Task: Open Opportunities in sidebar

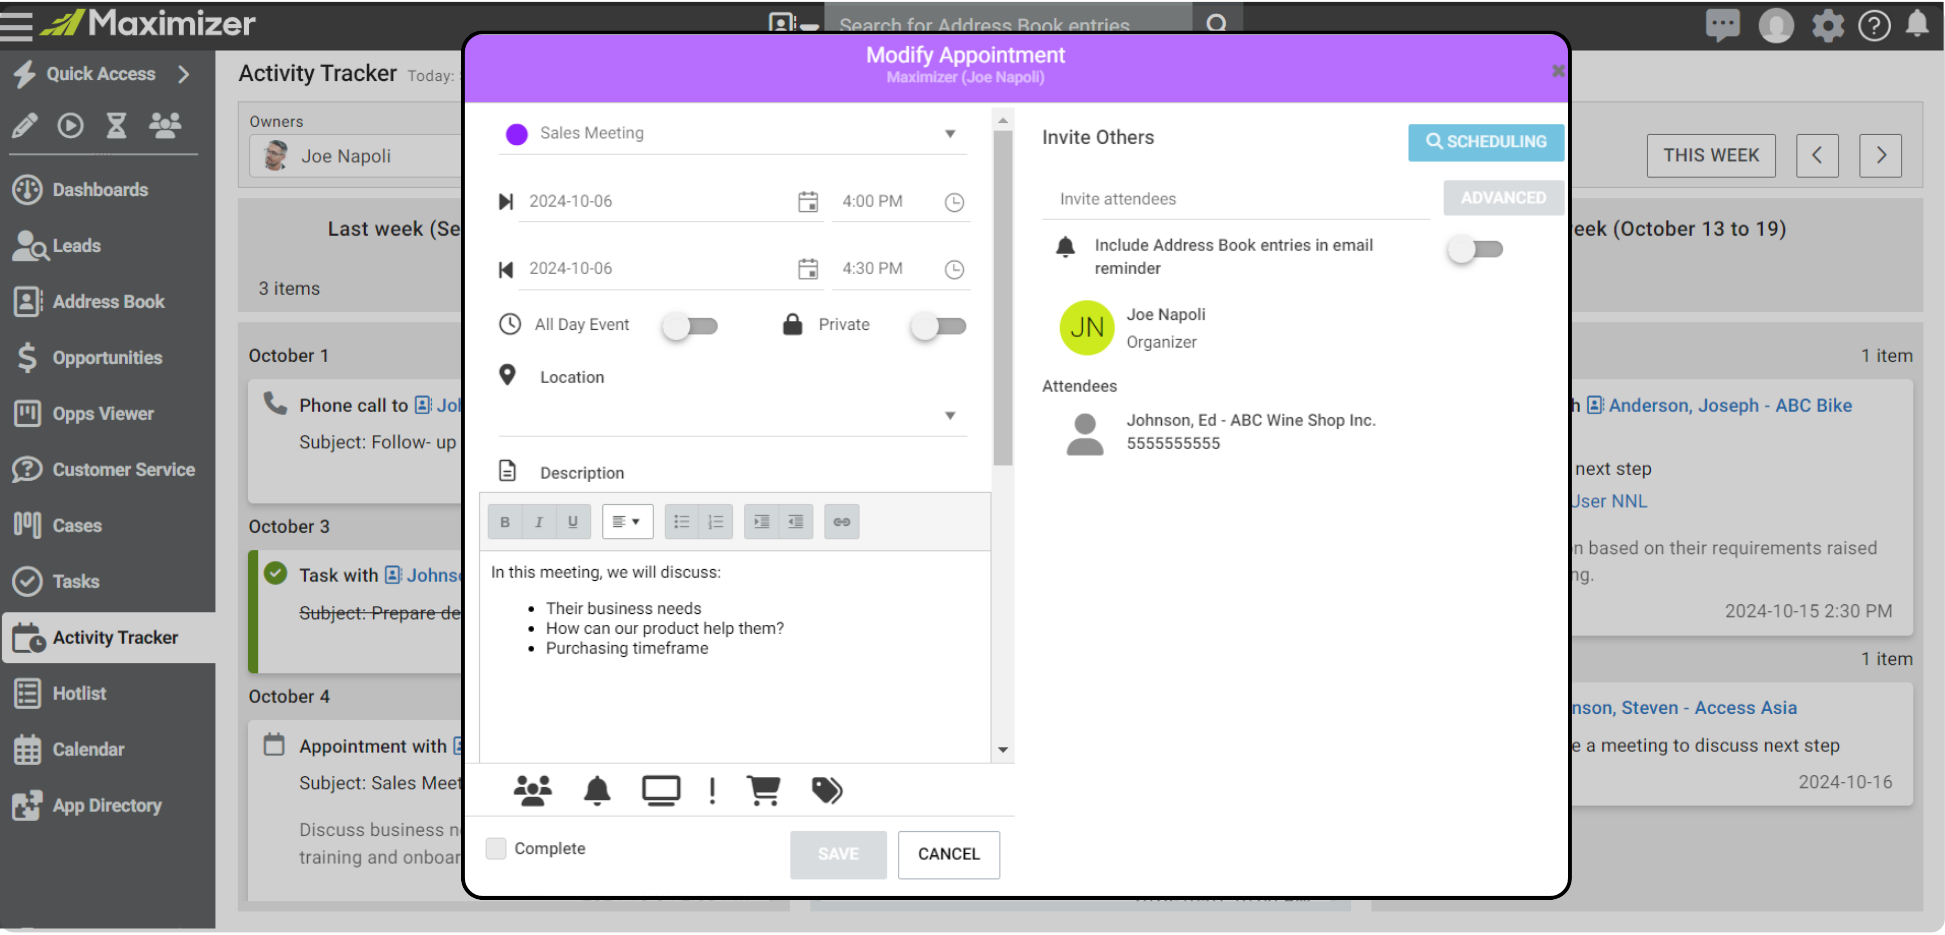Action: coord(107,358)
